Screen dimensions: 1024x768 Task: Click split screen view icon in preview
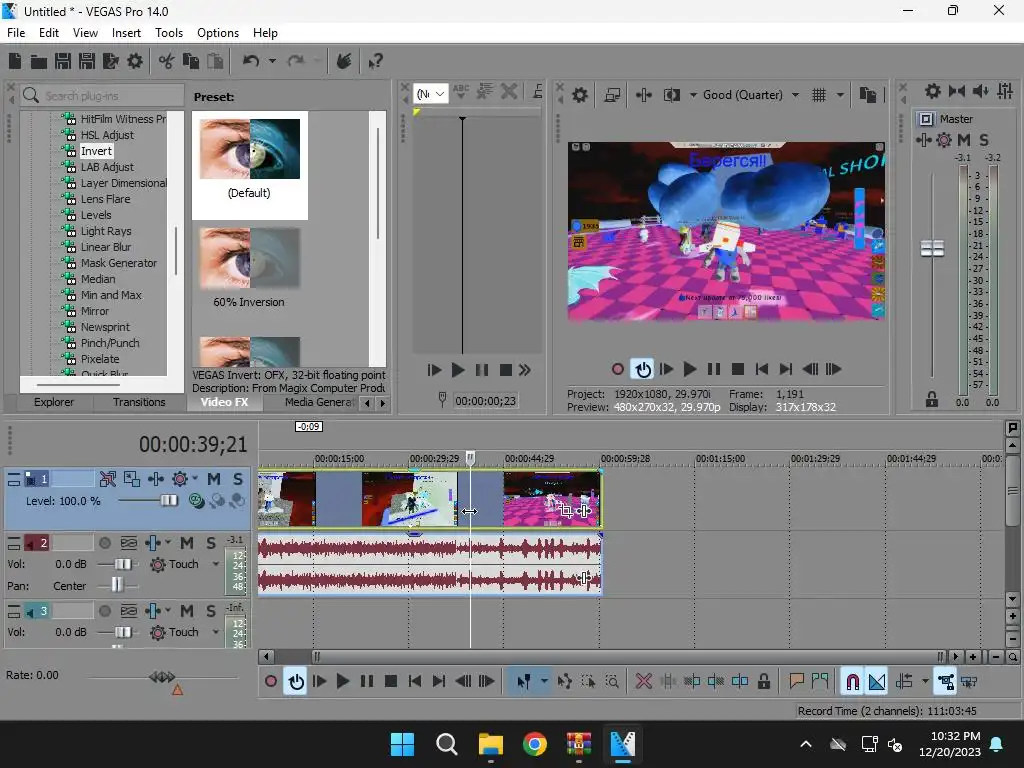672,95
